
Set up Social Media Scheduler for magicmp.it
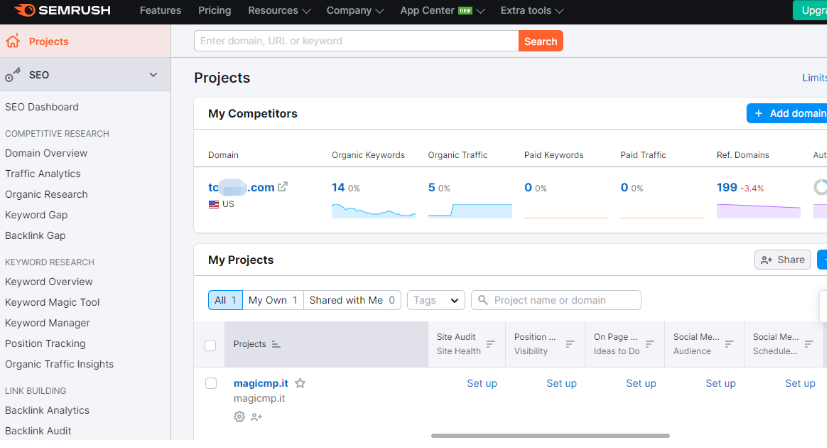(x=800, y=383)
